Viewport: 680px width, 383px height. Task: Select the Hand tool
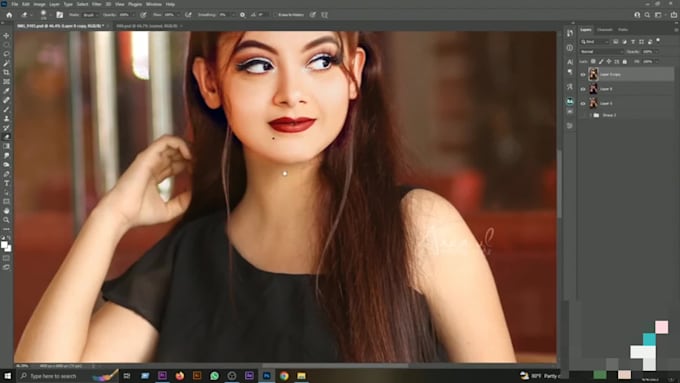[x=6, y=211]
